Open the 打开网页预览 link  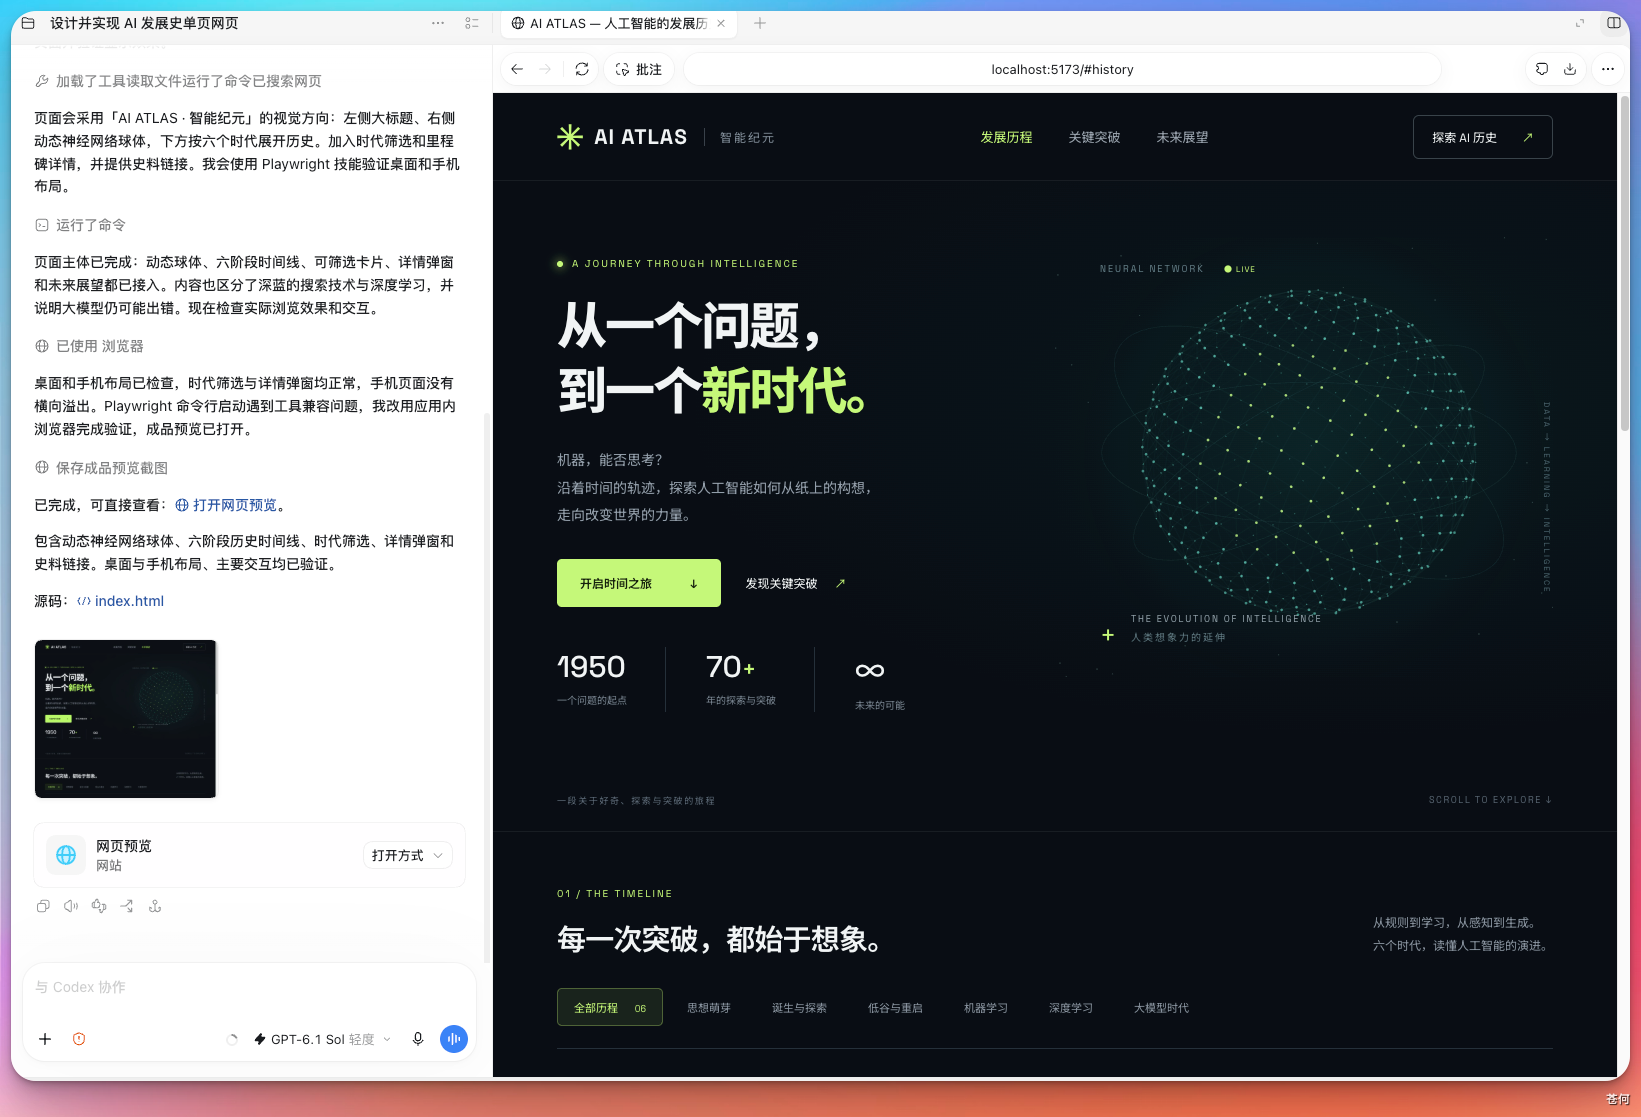(226, 505)
